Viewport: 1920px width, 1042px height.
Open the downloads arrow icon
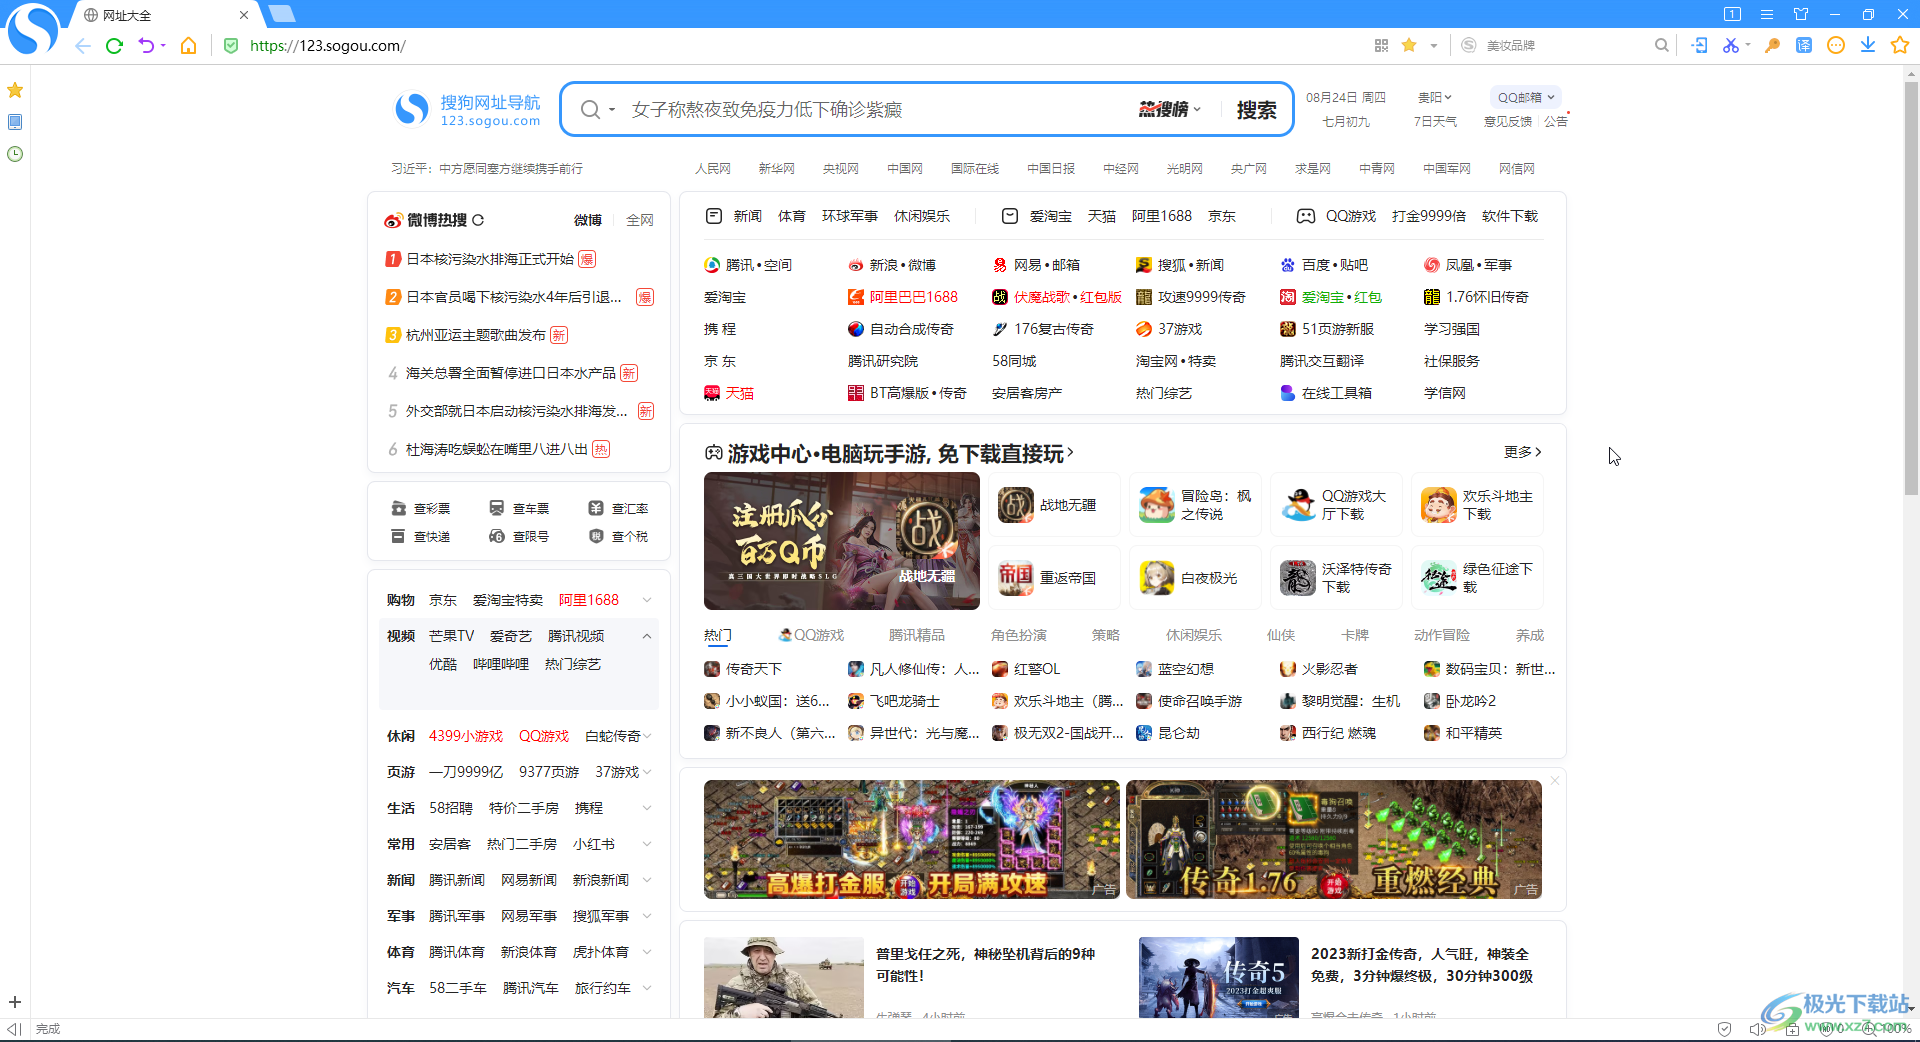click(x=1868, y=45)
